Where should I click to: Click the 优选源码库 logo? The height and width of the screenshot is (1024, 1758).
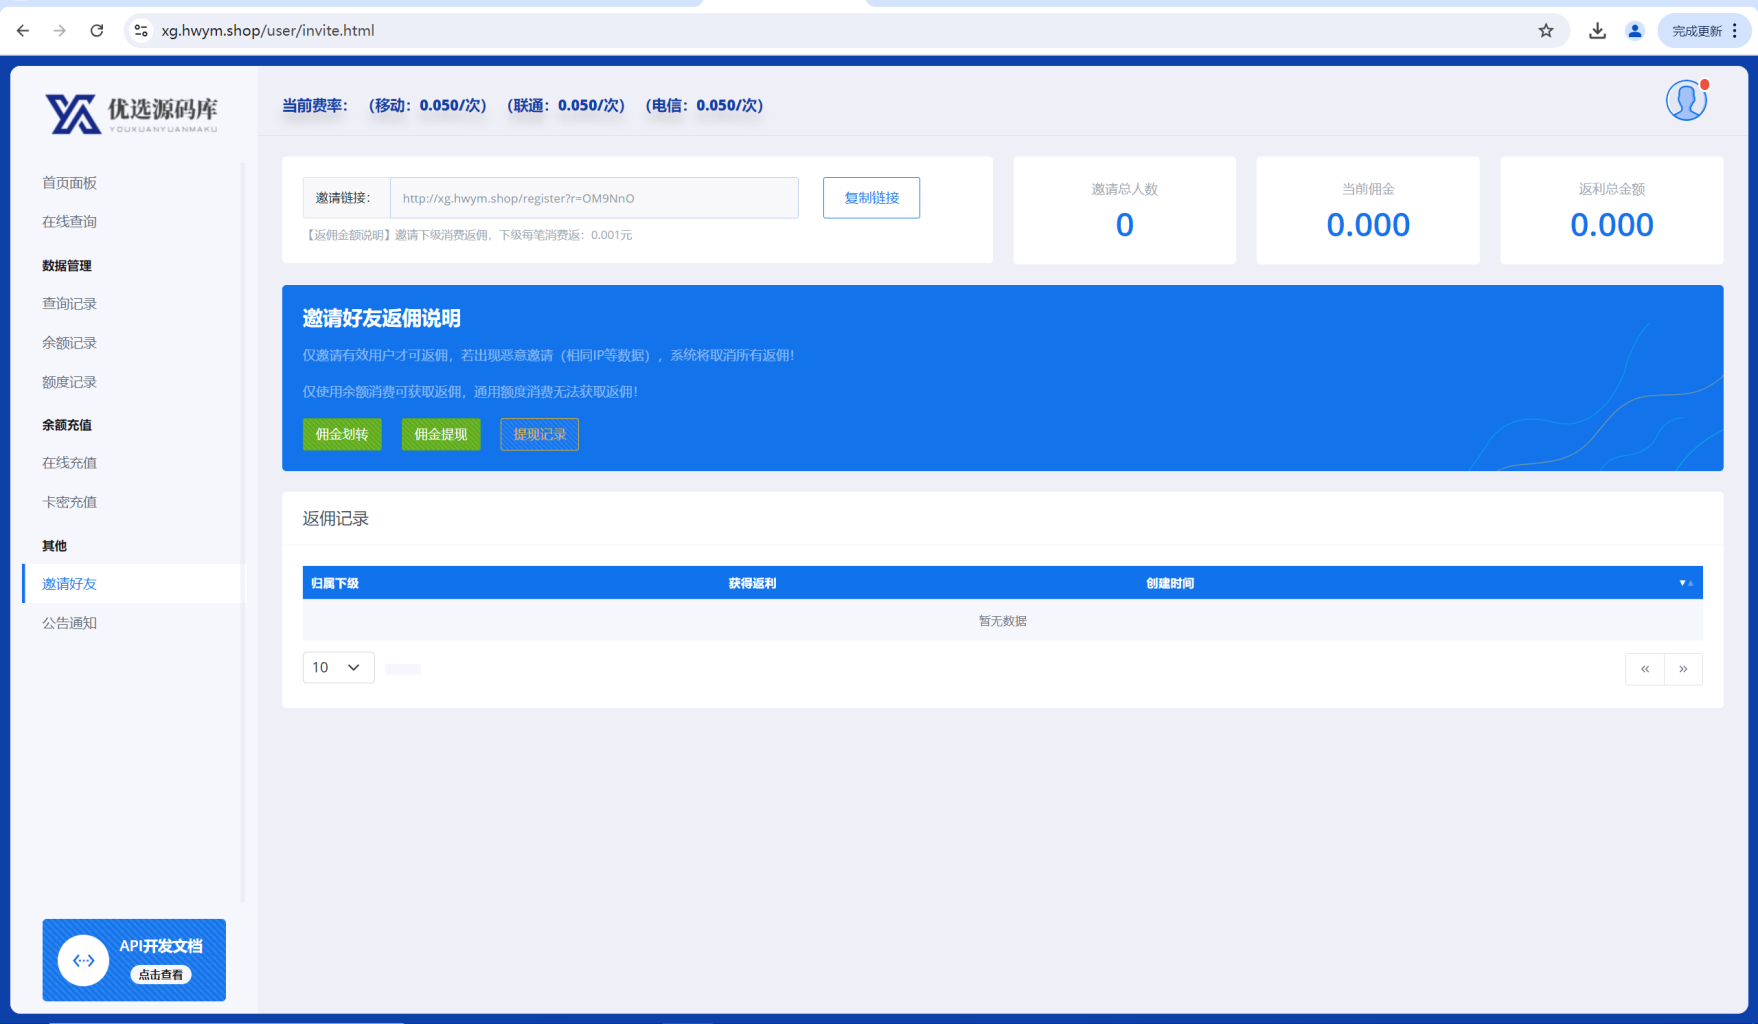(132, 114)
